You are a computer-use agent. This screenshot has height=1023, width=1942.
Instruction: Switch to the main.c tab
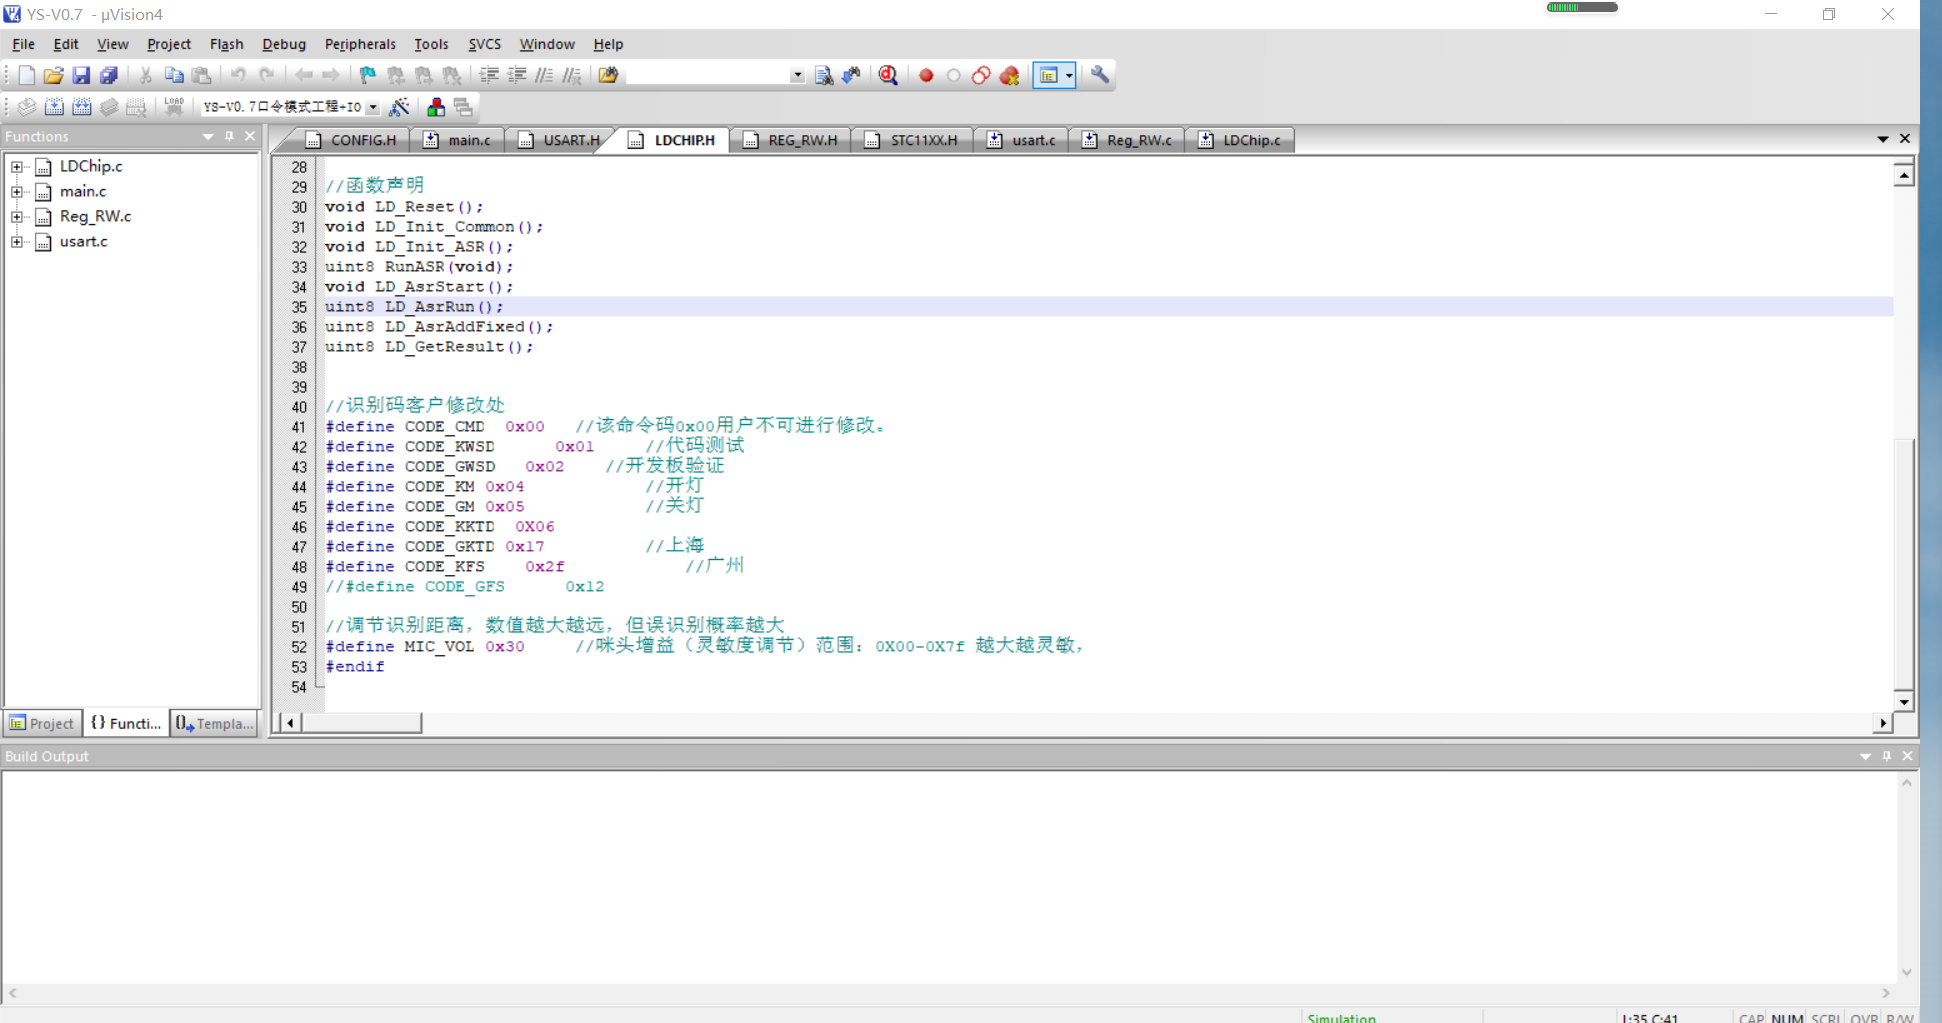pyautogui.click(x=459, y=140)
